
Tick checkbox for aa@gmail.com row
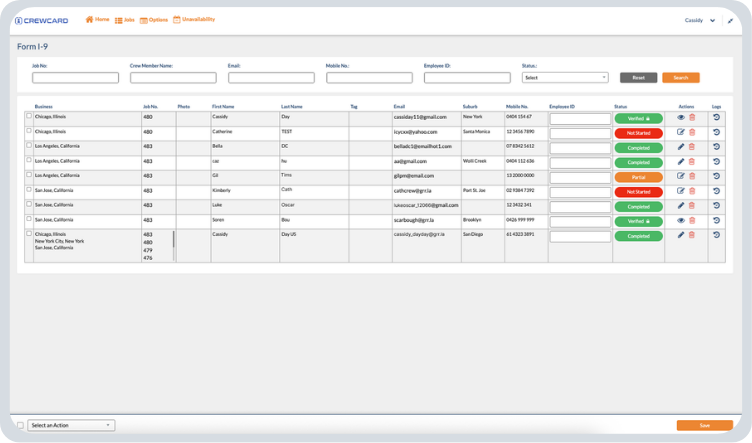[x=29, y=160]
